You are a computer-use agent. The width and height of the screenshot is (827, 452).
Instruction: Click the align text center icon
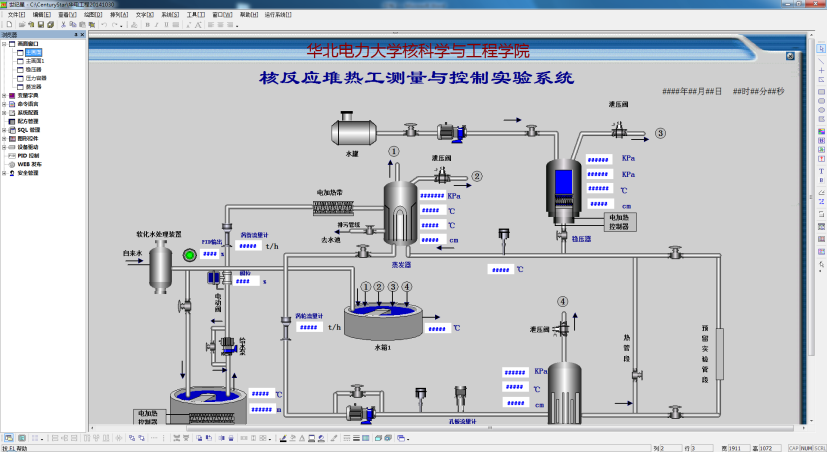[220, 24]
